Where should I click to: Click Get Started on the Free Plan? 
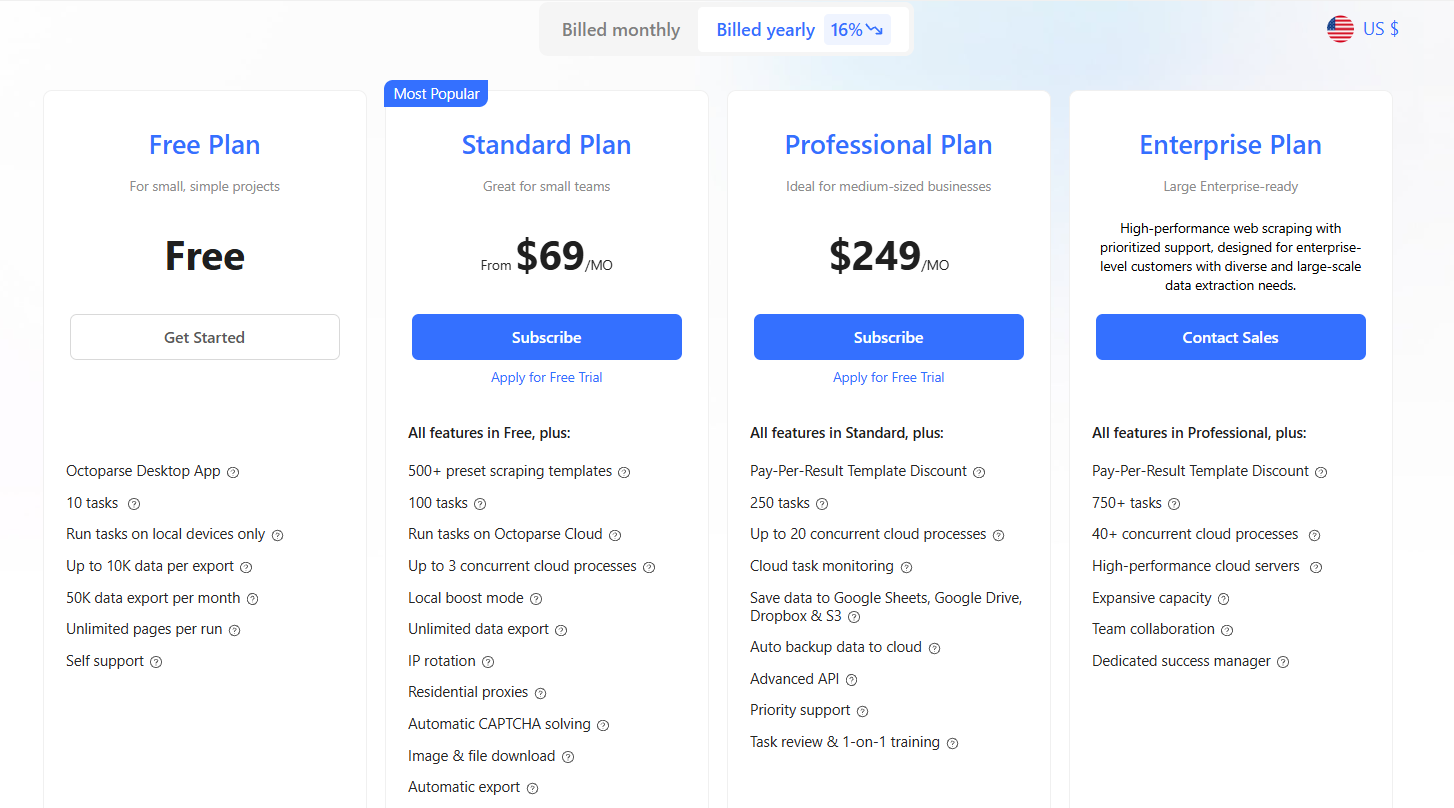tap(204, 337)
